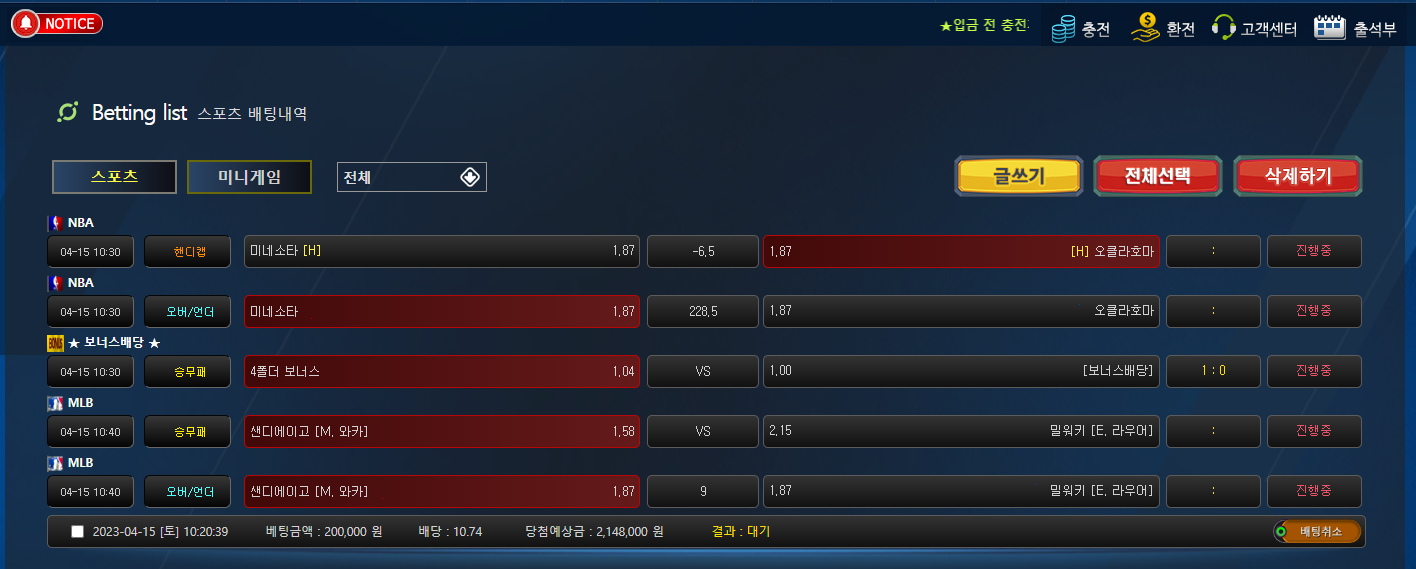Viewport: 1416px width, 569px height.
Task: Click the 핸디캡 bet type label
Action: (x=188, y=252)
